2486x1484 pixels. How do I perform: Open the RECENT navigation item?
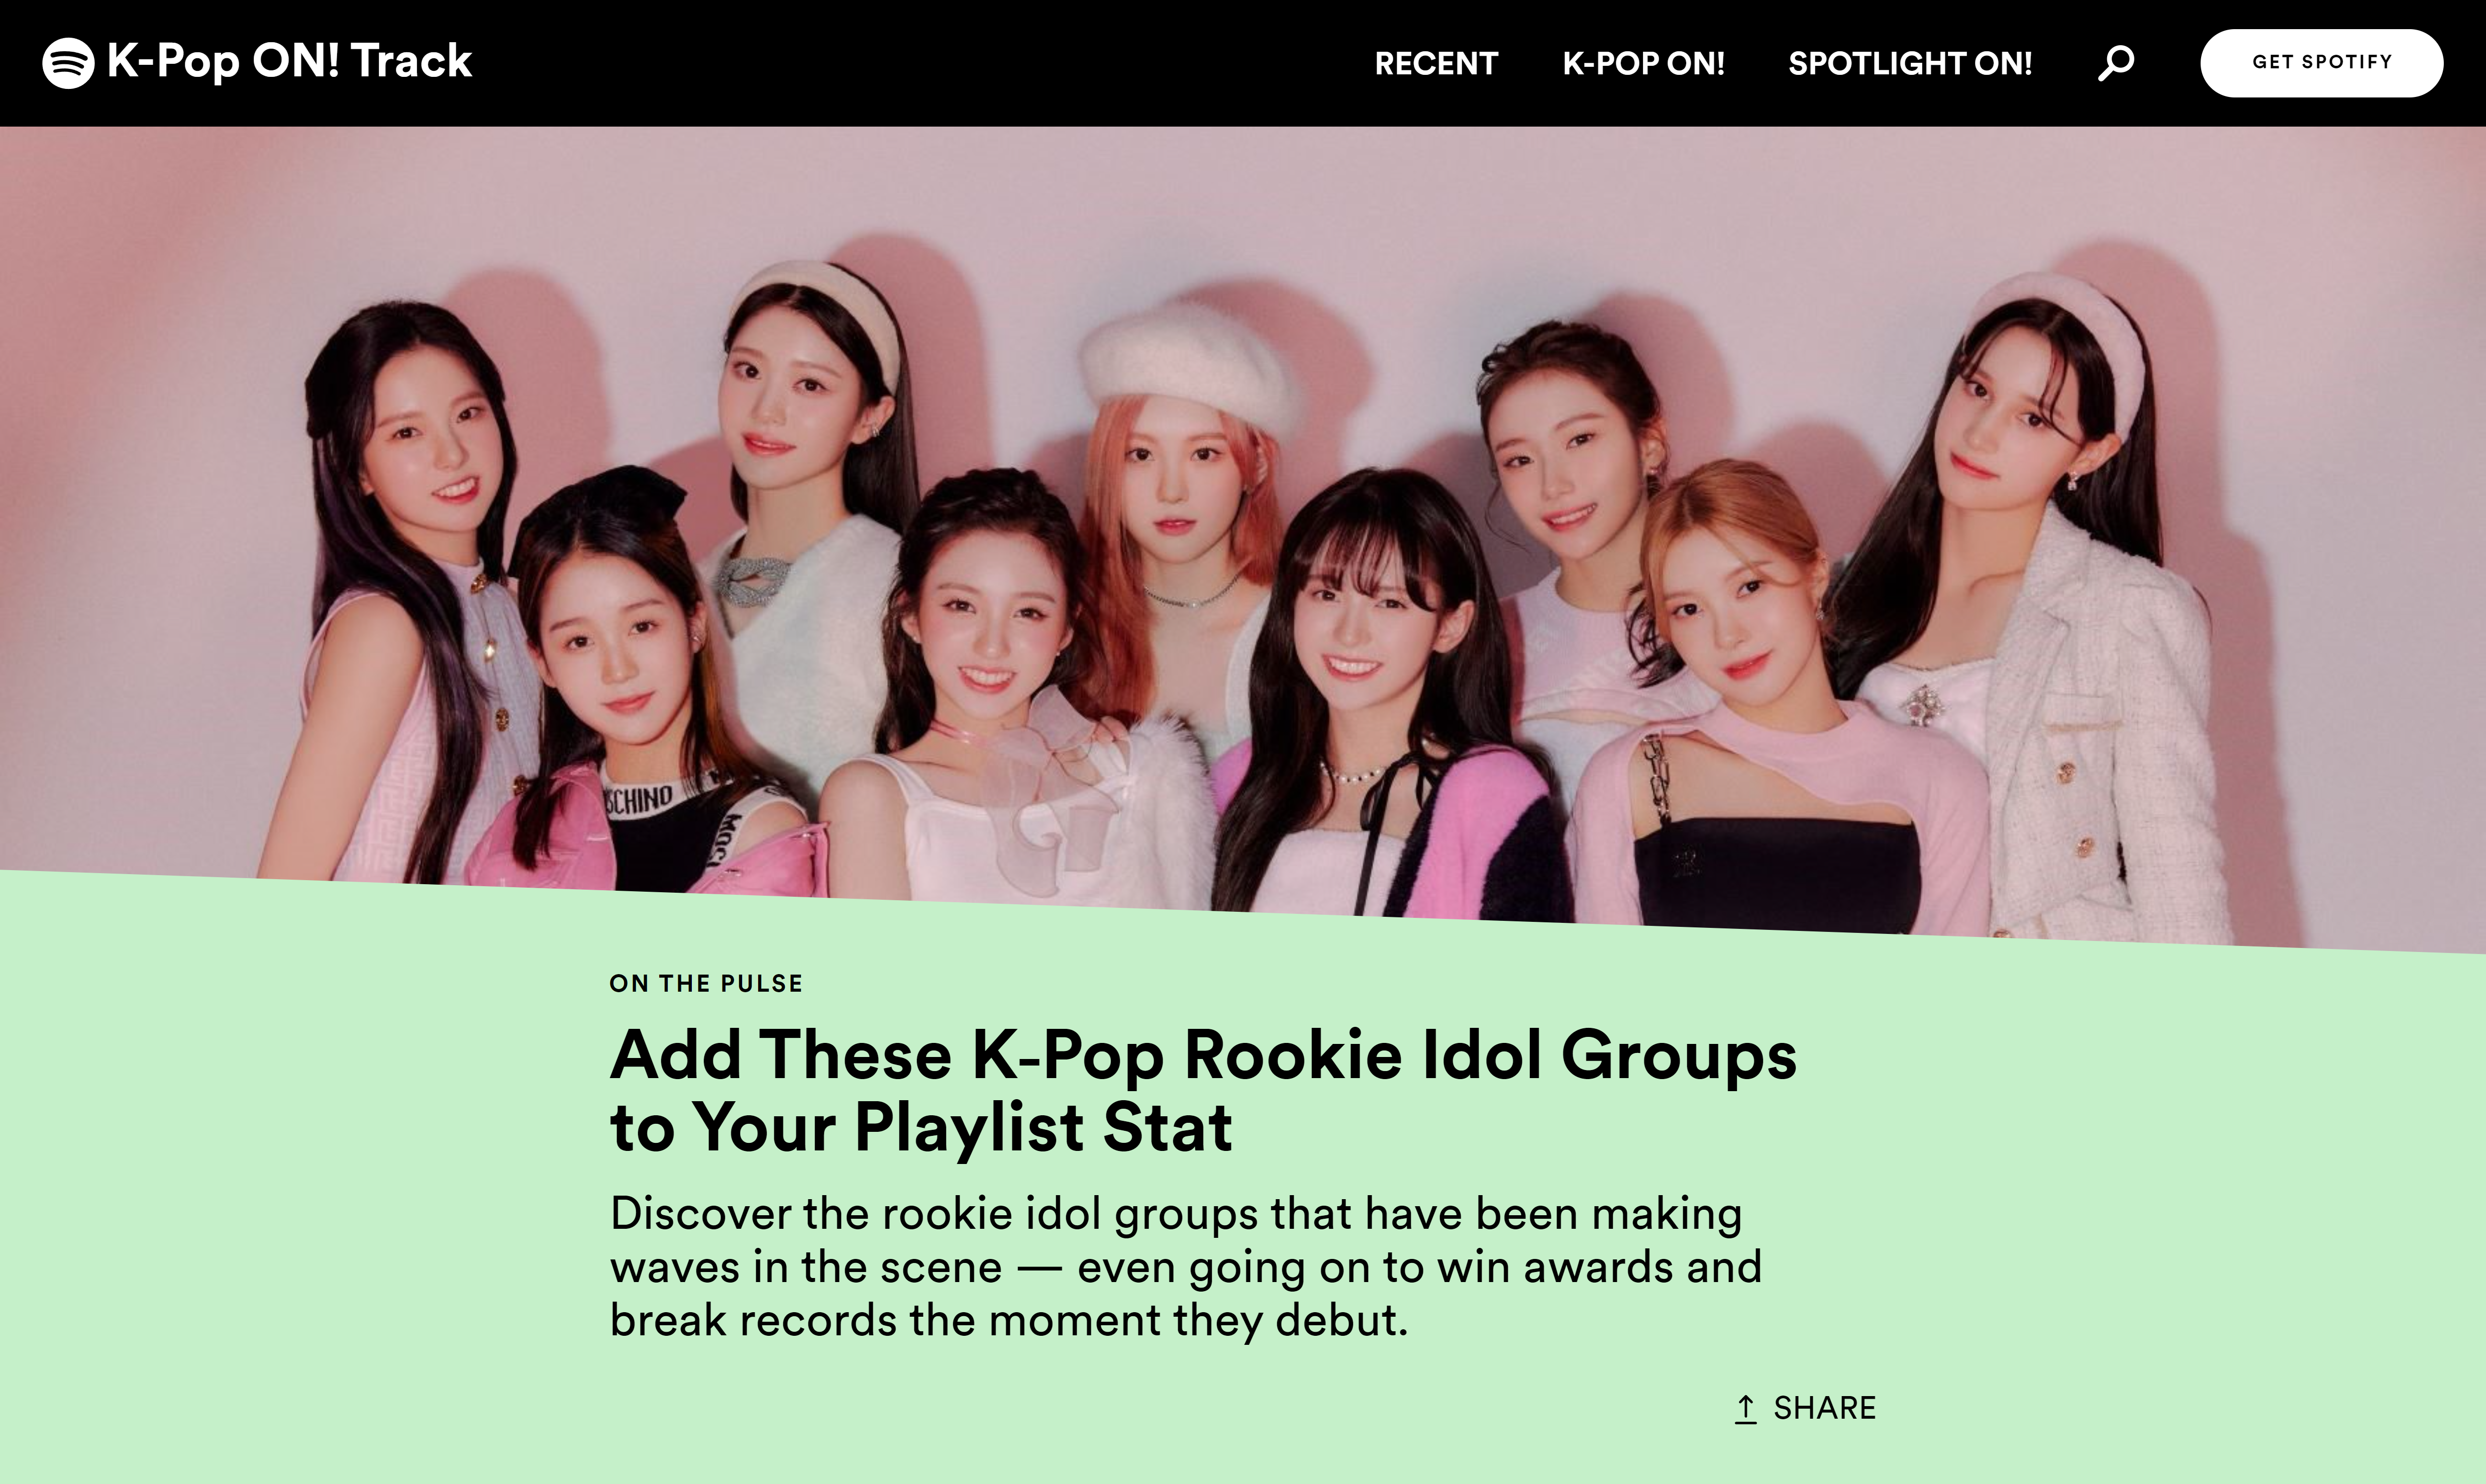(x=1436, y=63)
